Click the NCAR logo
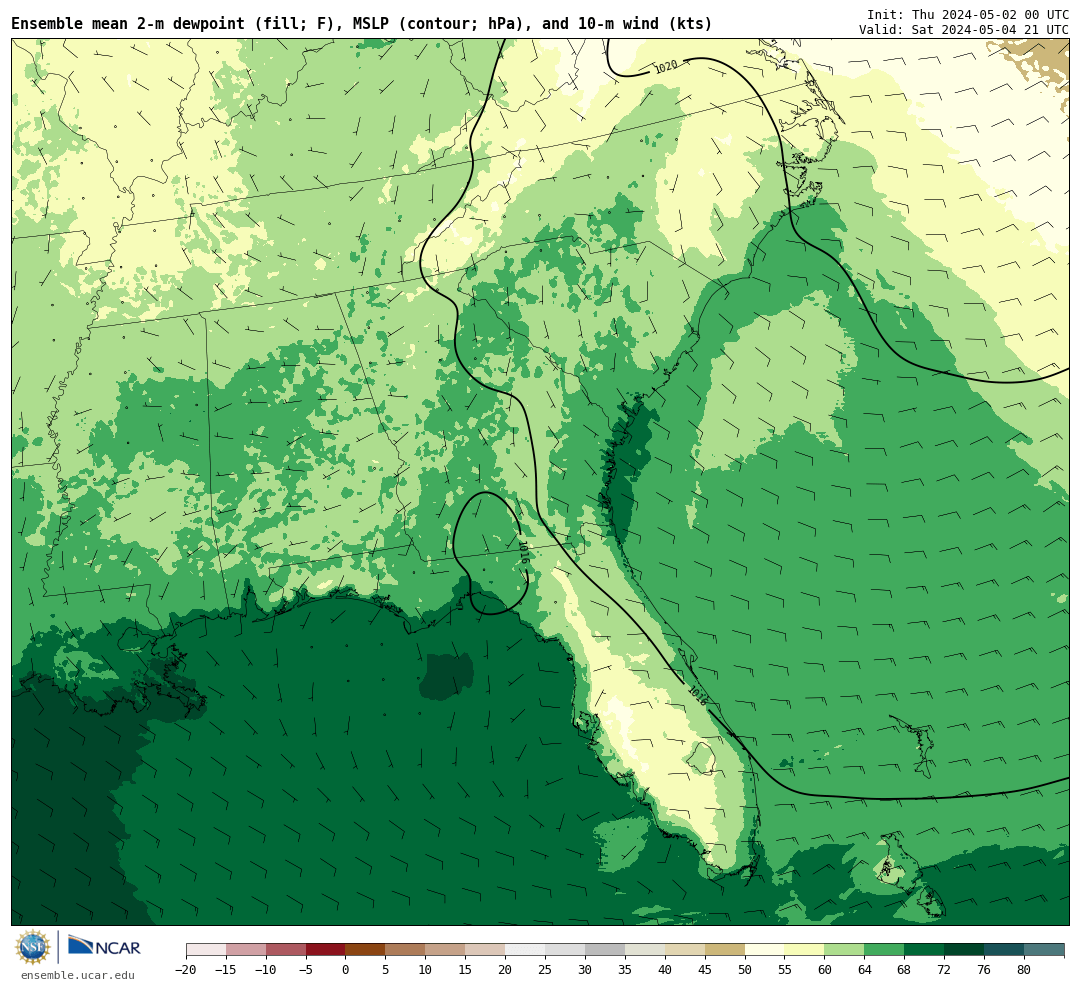The image size is (1080, 988). point(104,946)
